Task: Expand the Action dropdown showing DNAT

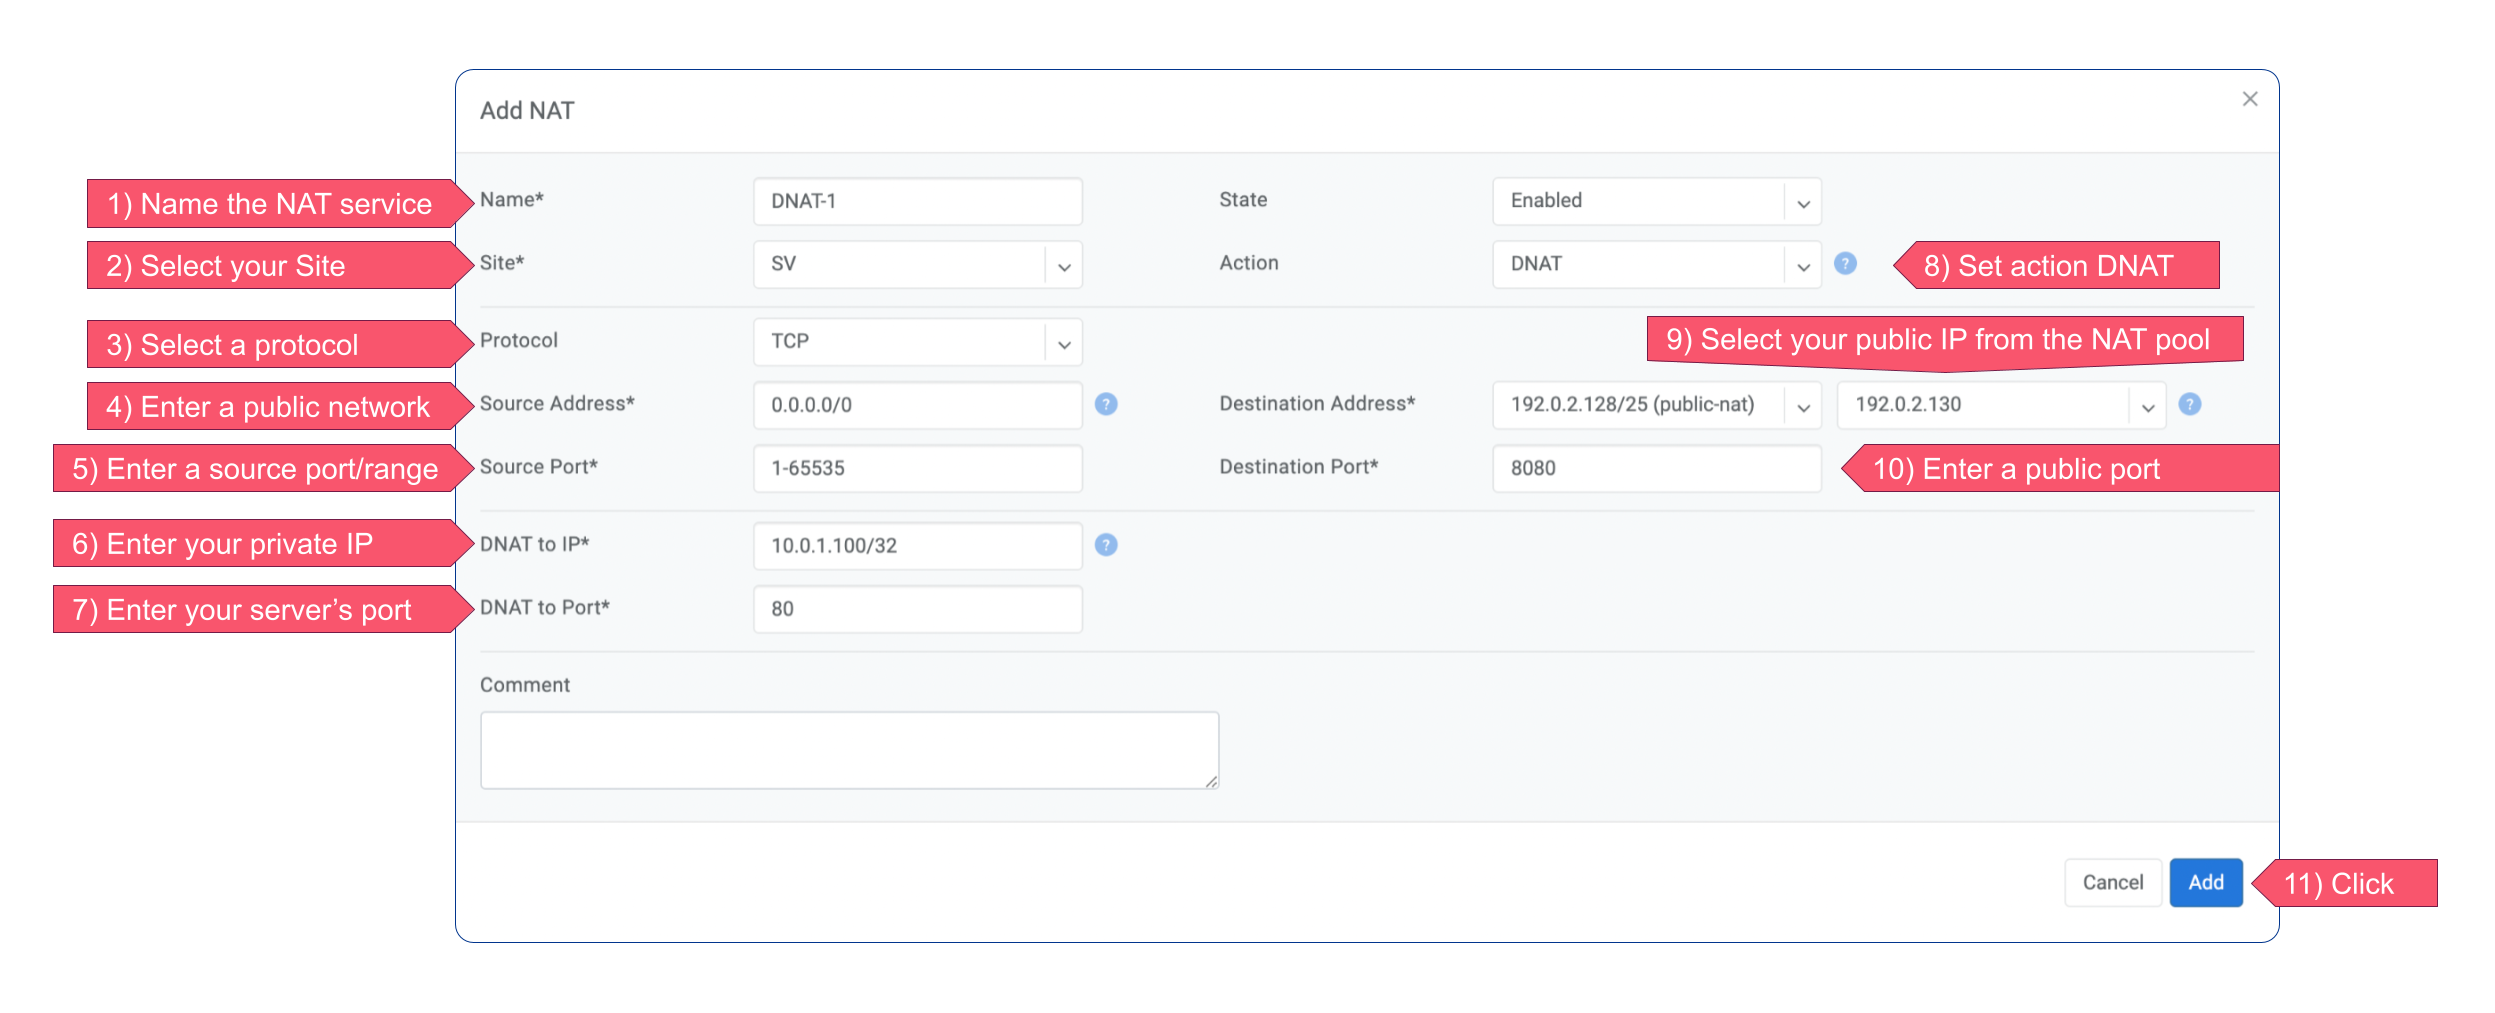Action: (1656, 265)
